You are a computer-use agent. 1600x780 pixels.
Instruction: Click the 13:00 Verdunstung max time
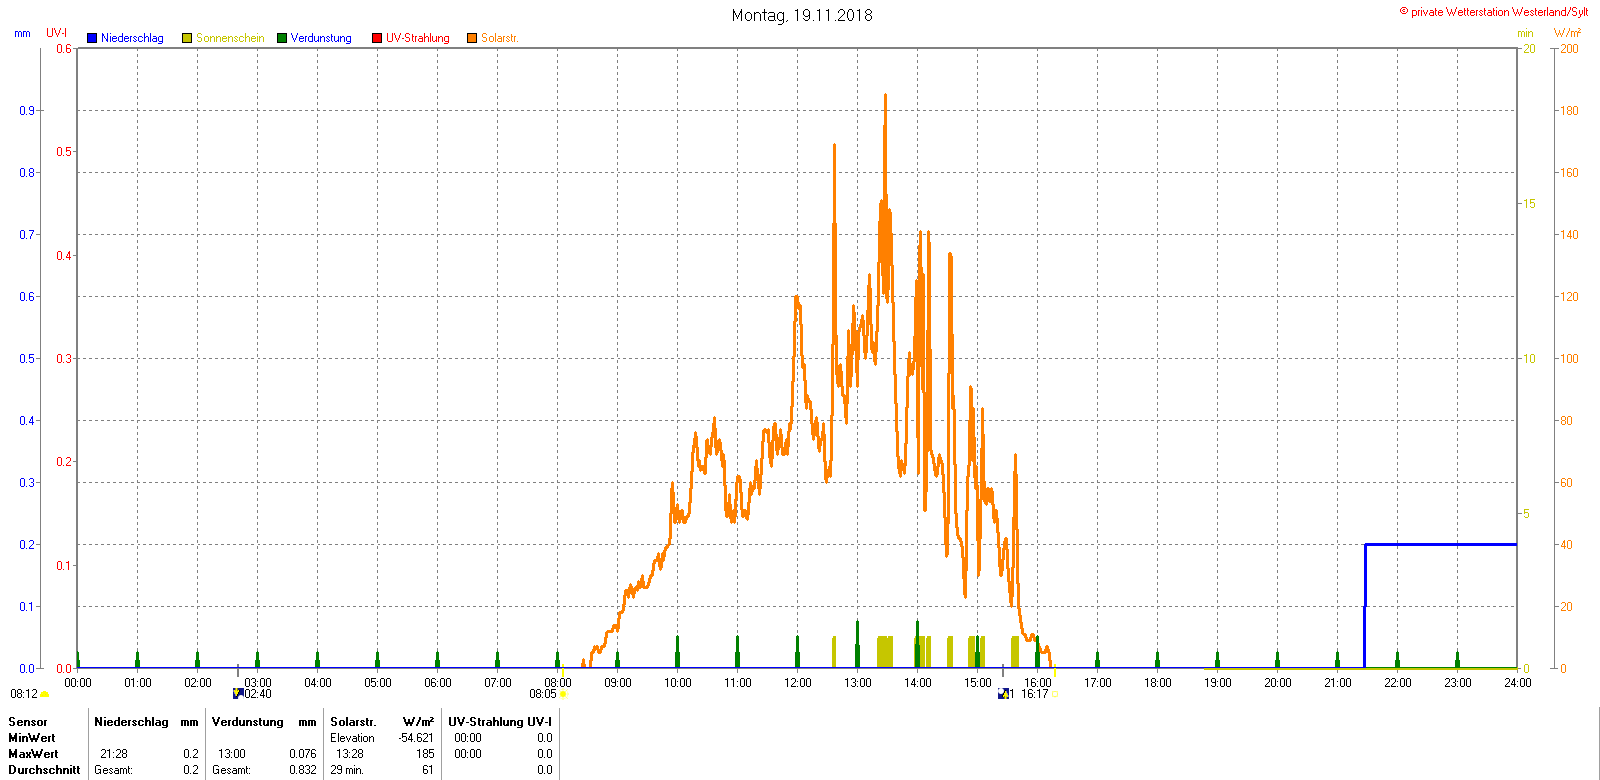pos(232,754)
